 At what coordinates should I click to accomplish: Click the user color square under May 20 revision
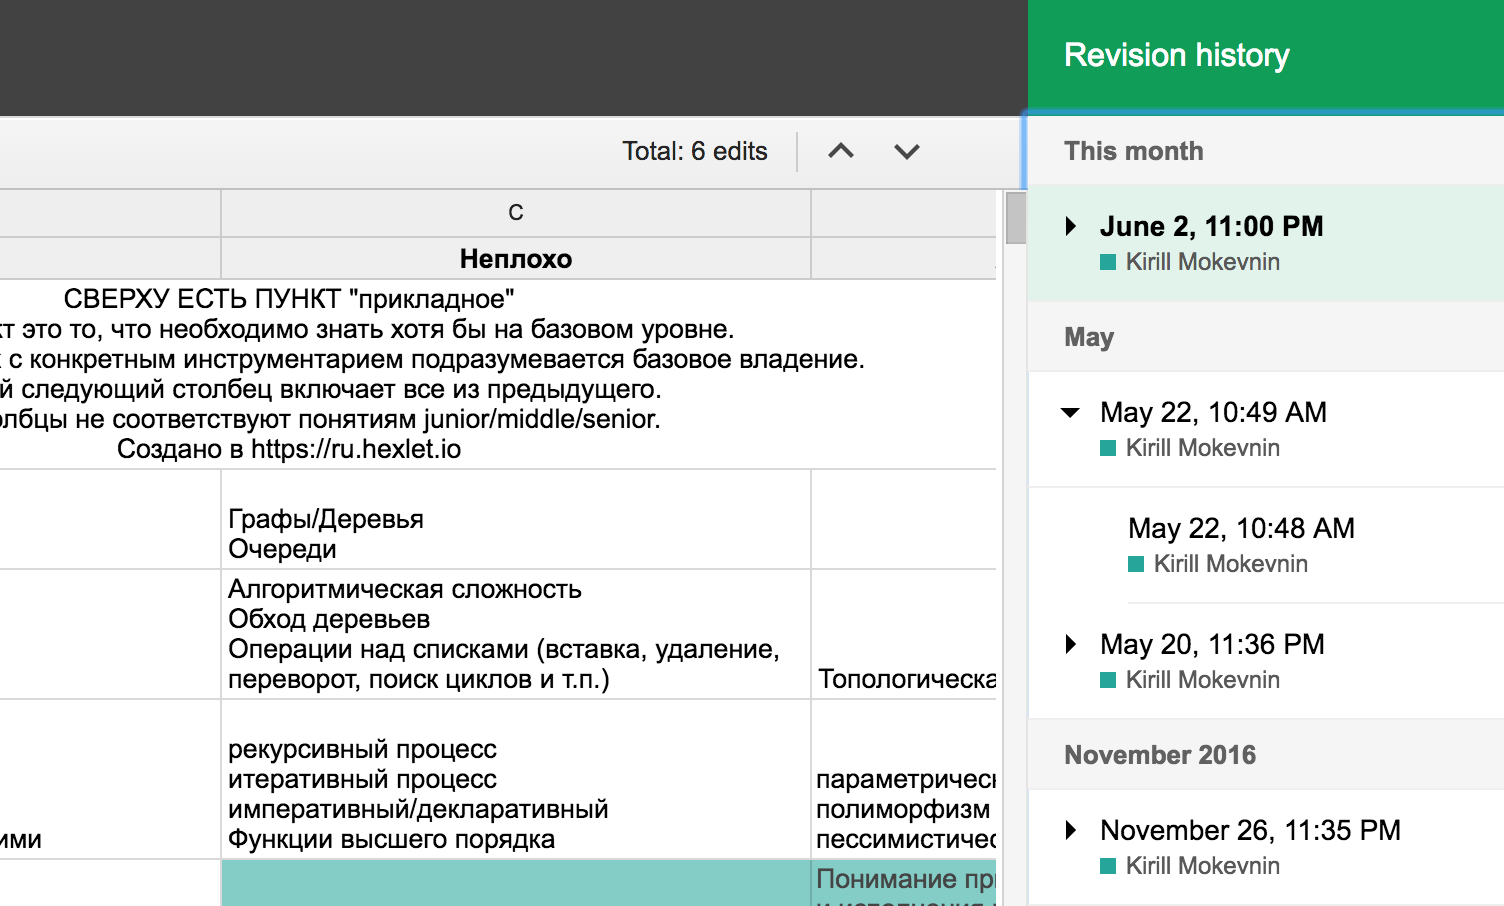(1108, 679)
